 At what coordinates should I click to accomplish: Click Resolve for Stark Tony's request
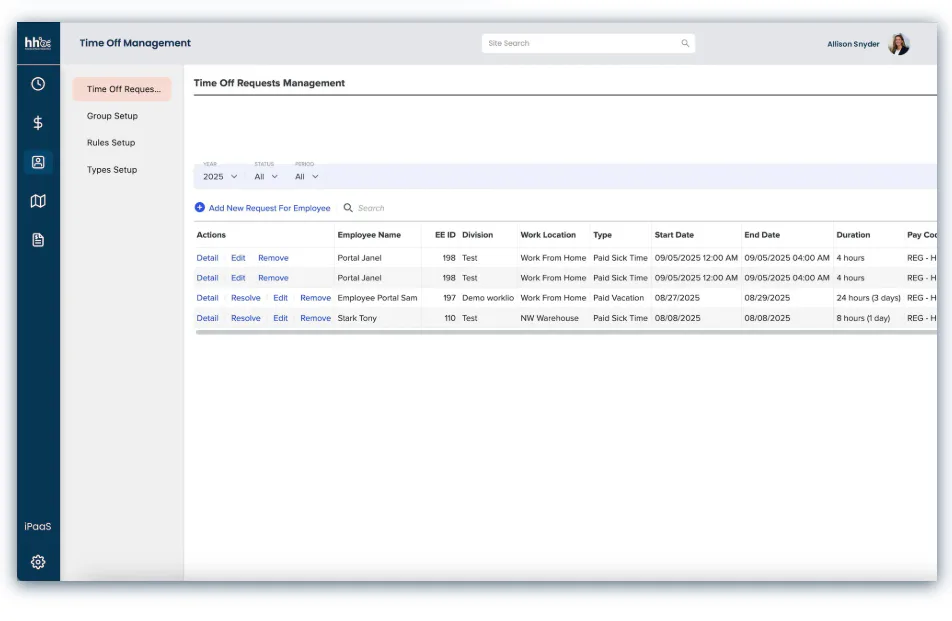point(245,318)
